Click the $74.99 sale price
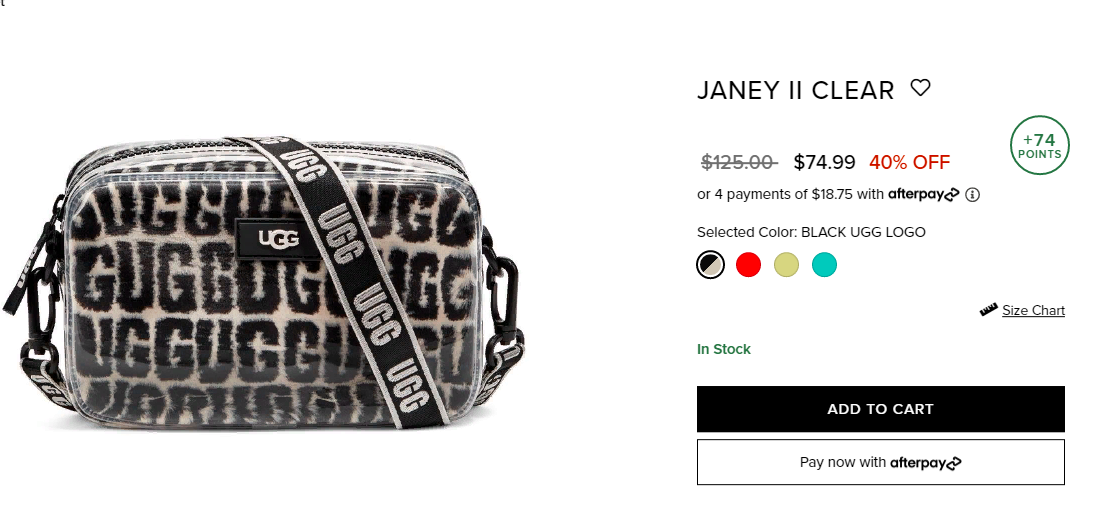Screen dimensions: 1116x505 [x=824, y=162]
